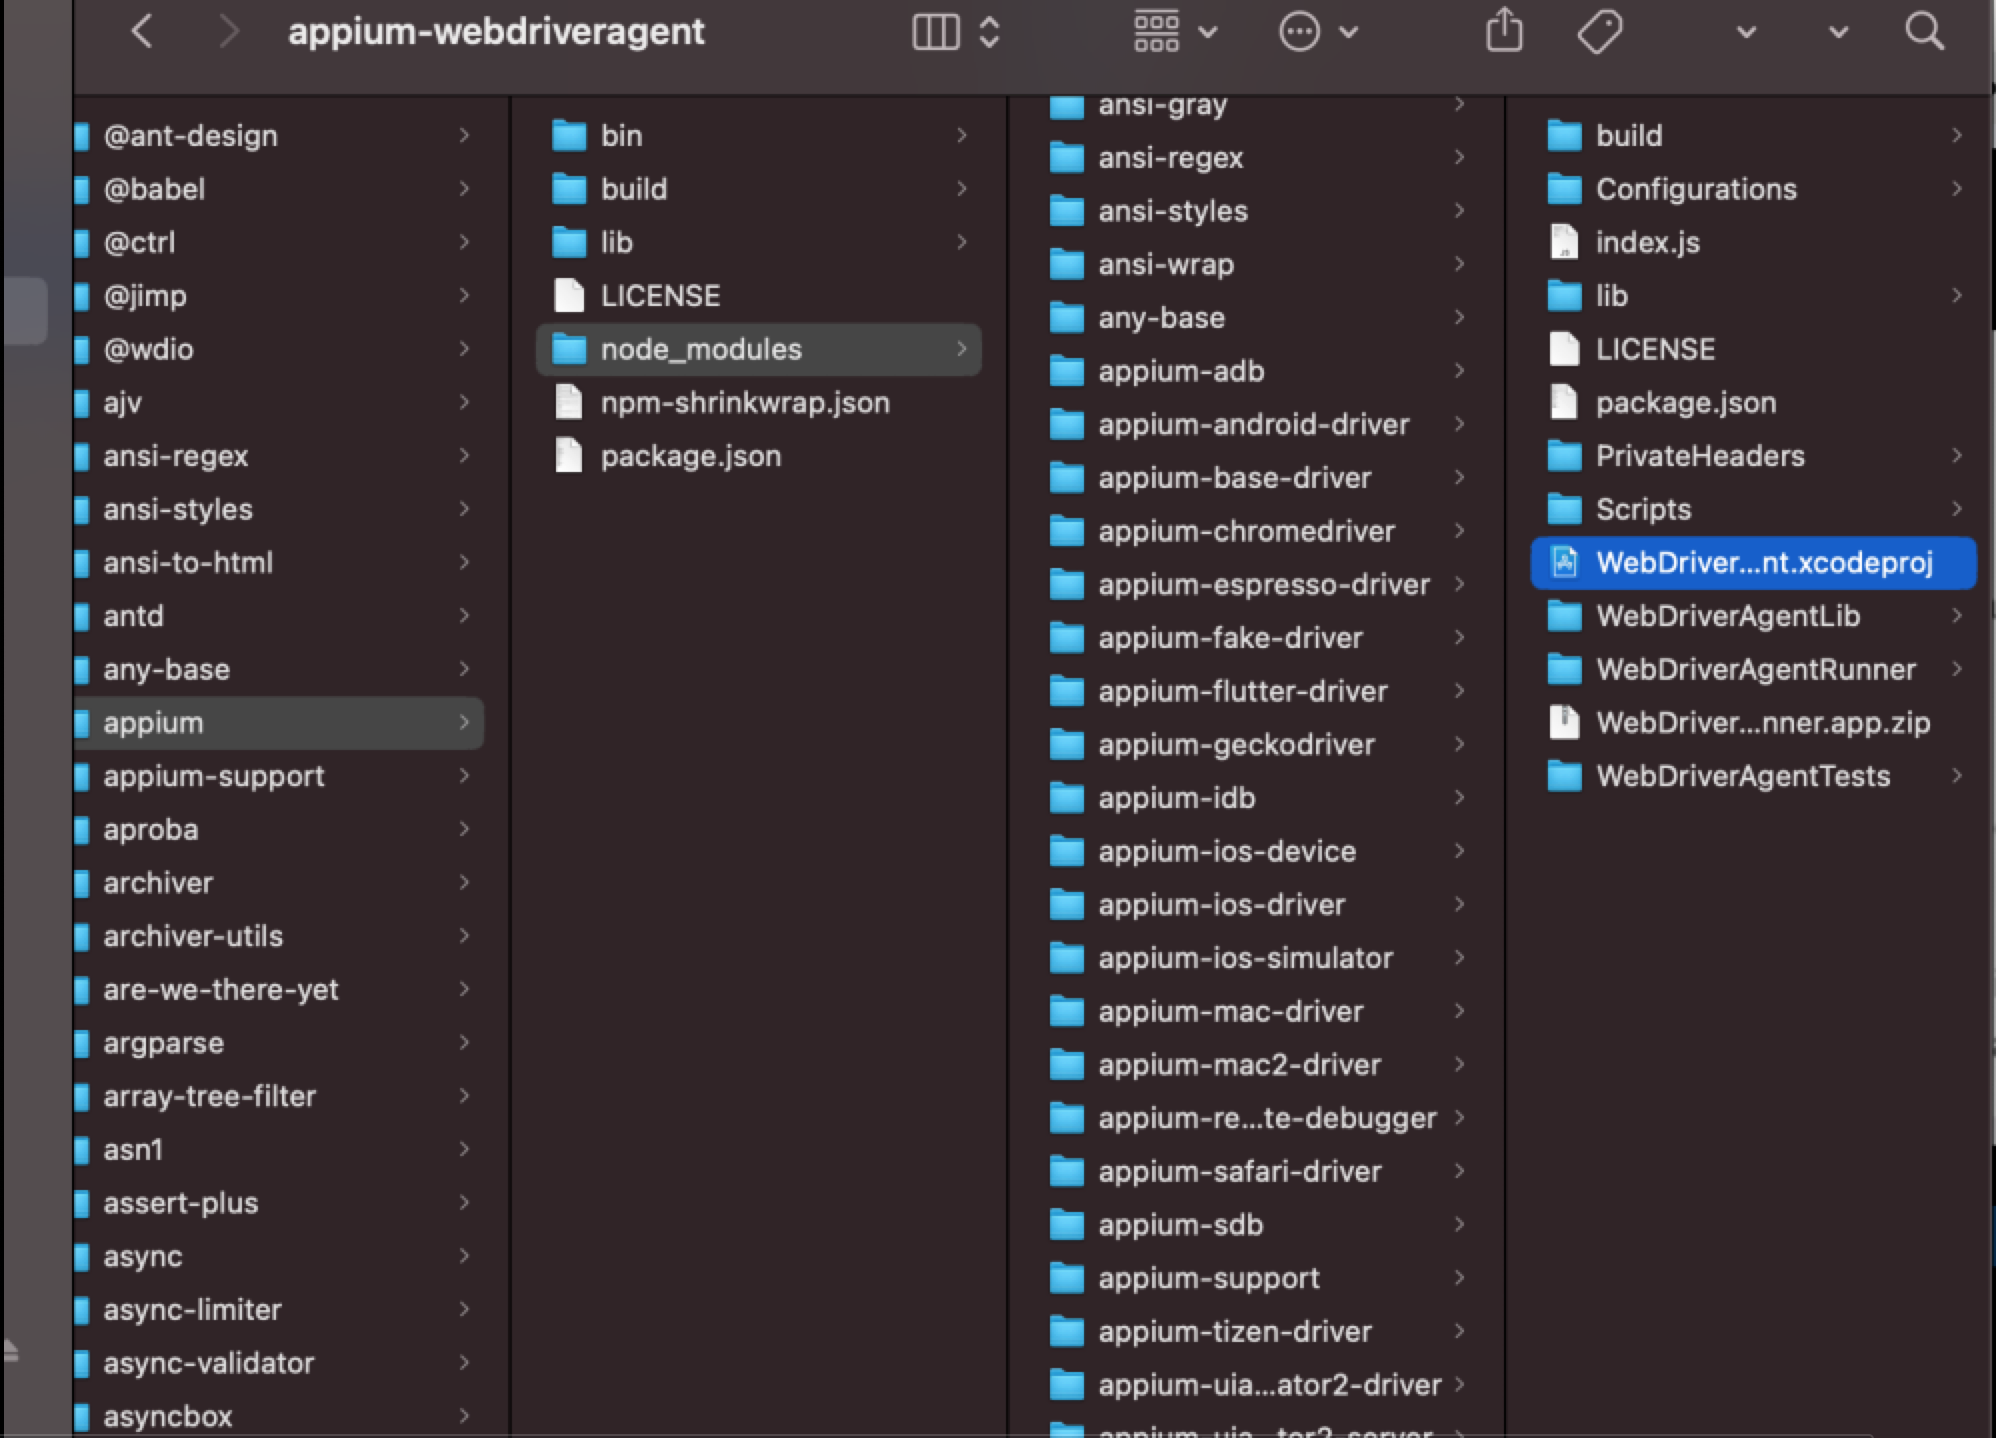Open the Search magnifier icon
This screenshot has width=1996, height=1438.
click(x=1924, y=32)
